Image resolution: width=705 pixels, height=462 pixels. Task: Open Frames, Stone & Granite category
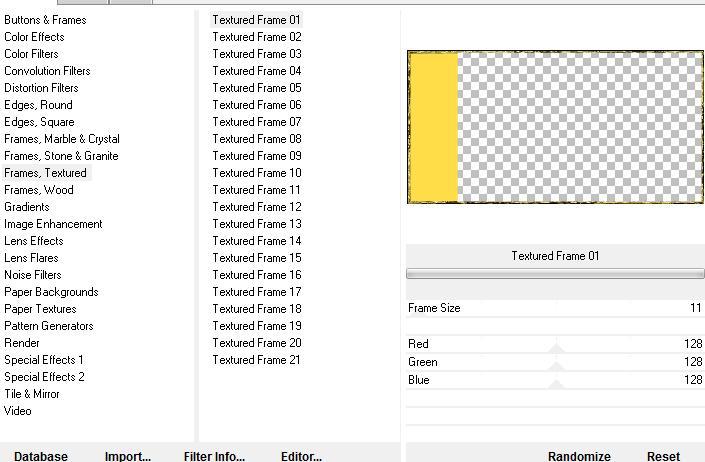click(x=61, y=156)
